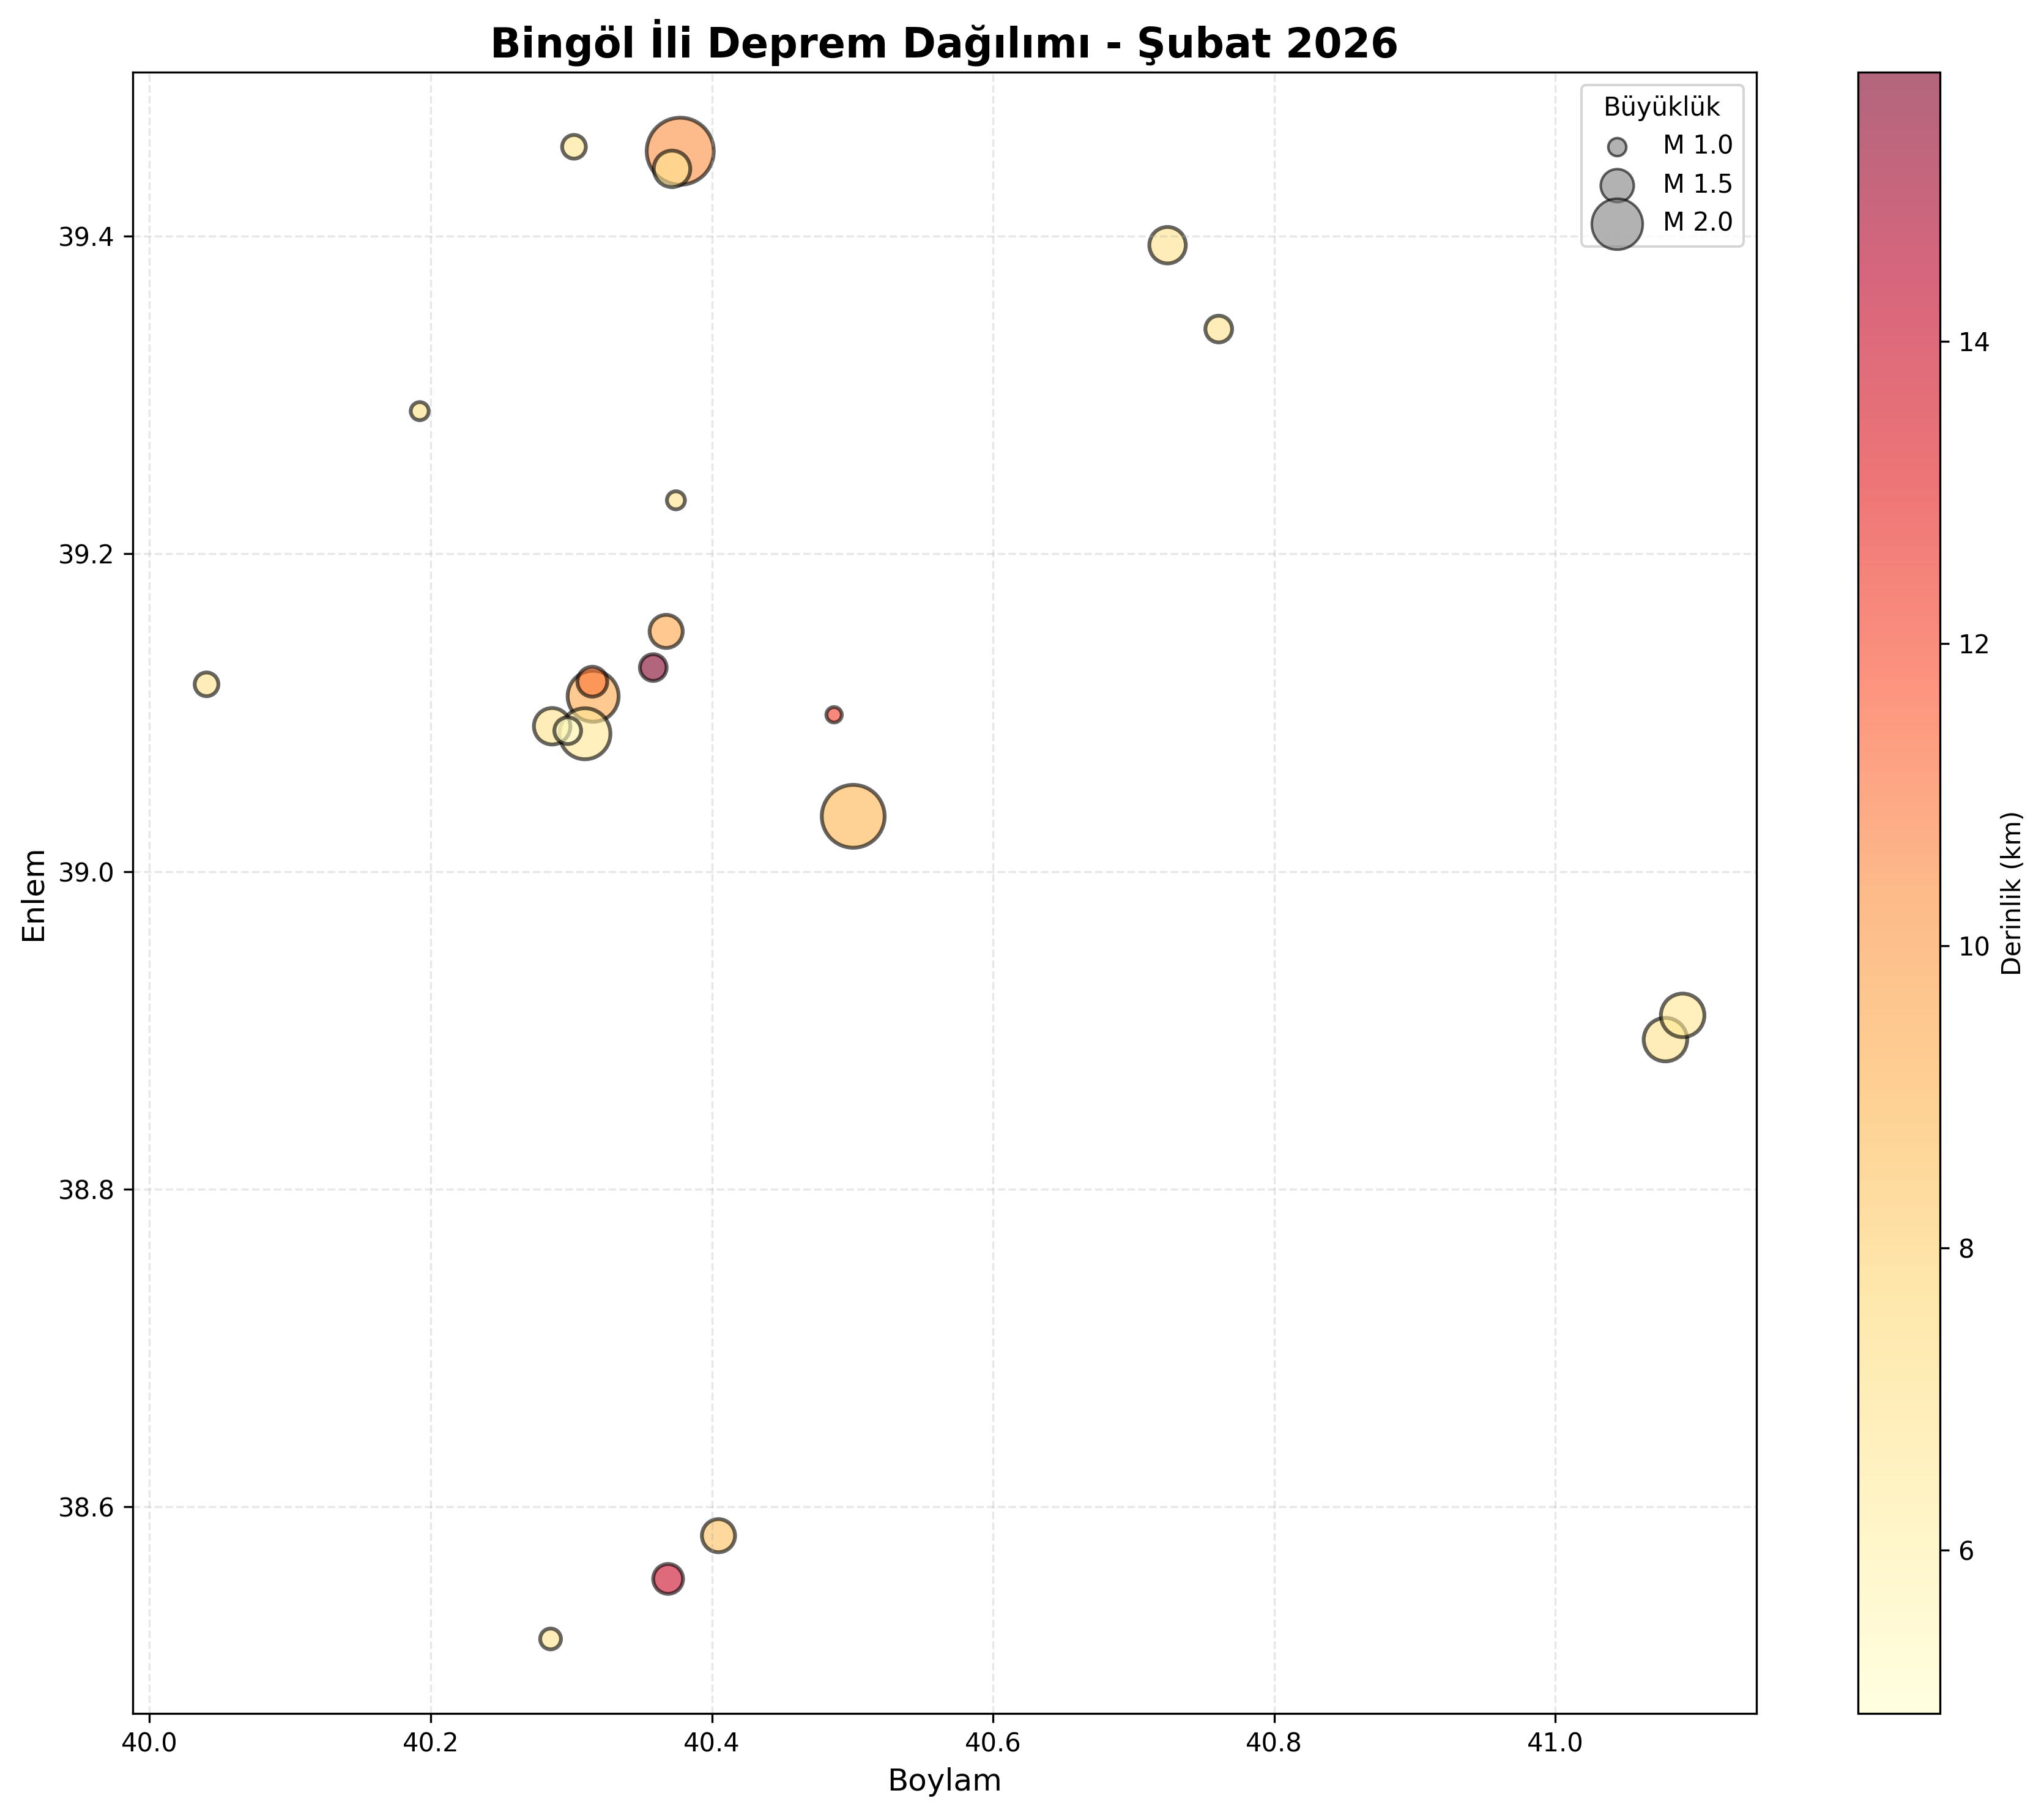Screen dimensions: 2044x1815
Task: Click the easternmost marker near longitude 41.09
Action: tap(1683, 1016)
